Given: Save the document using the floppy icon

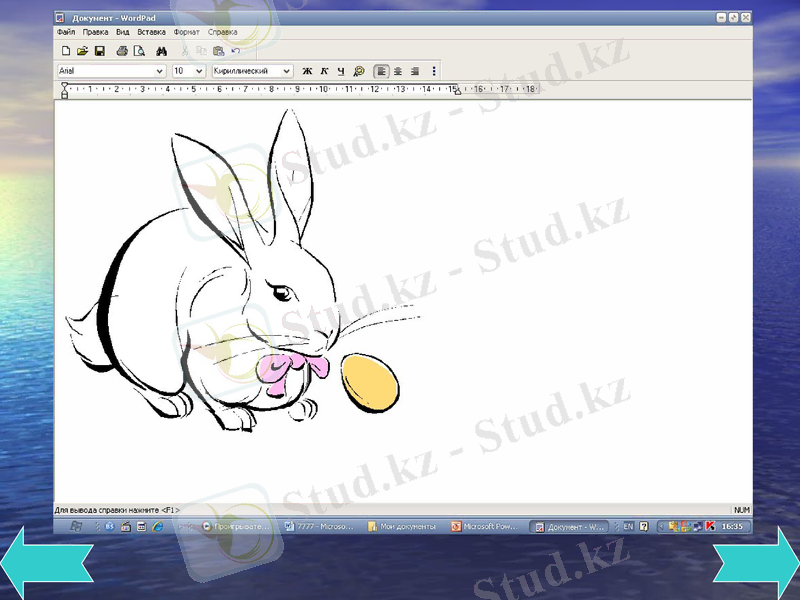Looking at the screenshot, I should point(99,51).
